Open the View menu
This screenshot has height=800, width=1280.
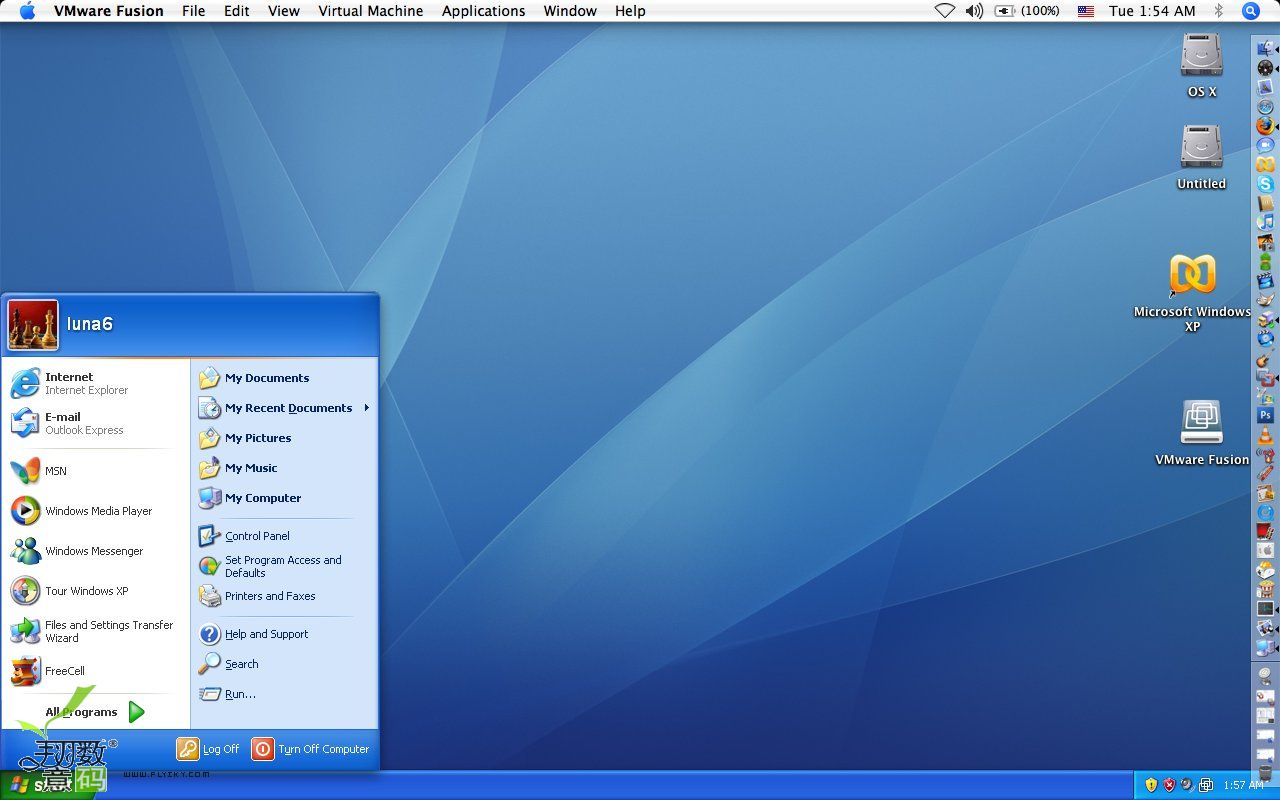284,11
